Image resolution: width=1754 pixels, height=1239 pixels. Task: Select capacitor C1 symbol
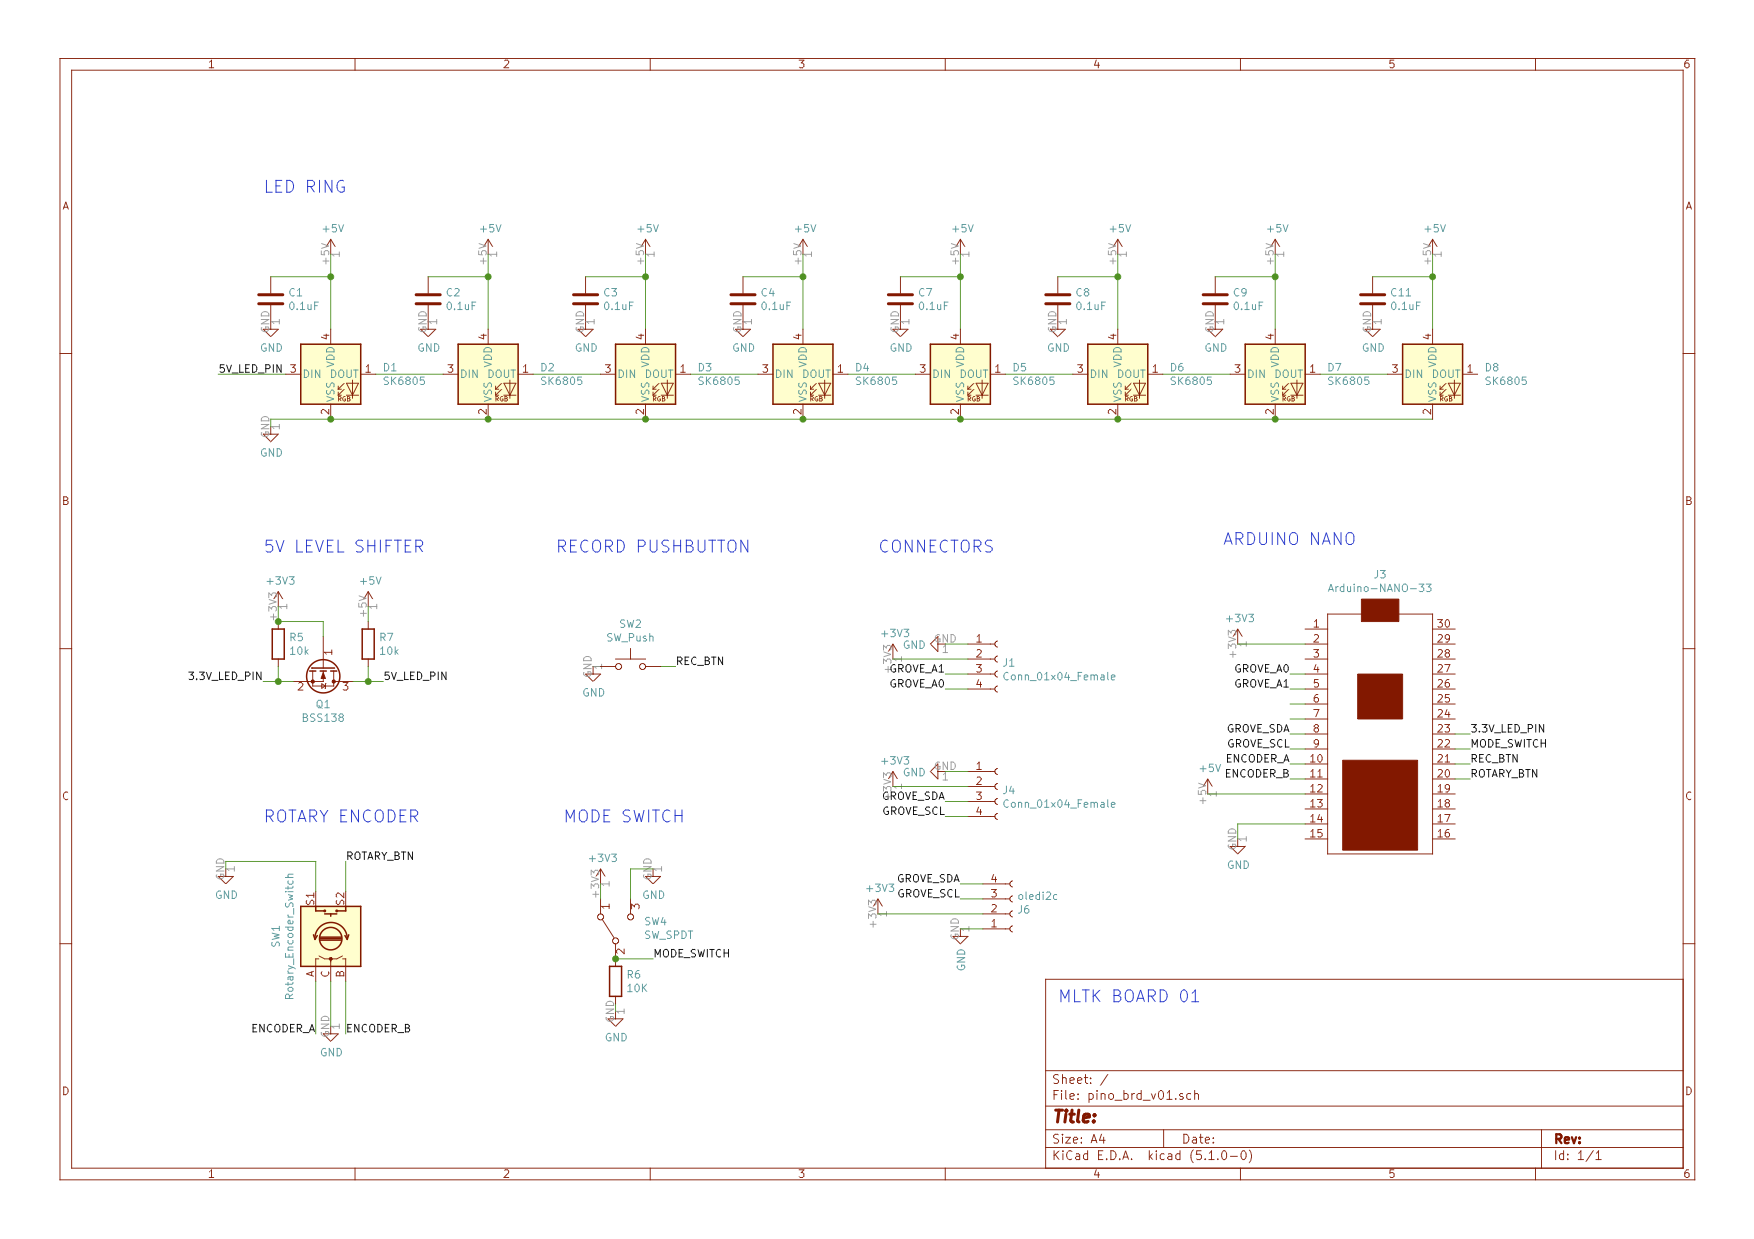click(x=271, y=299)
